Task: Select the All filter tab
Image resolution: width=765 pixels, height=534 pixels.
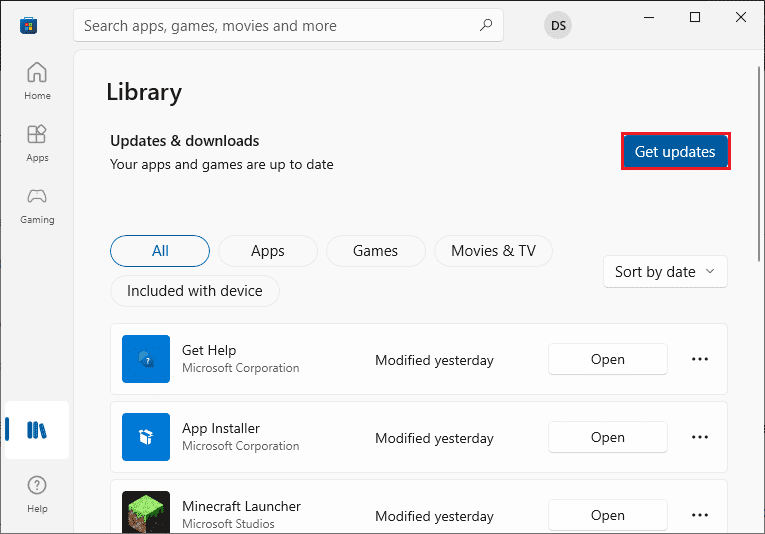Action: click(x=160, y=251)
